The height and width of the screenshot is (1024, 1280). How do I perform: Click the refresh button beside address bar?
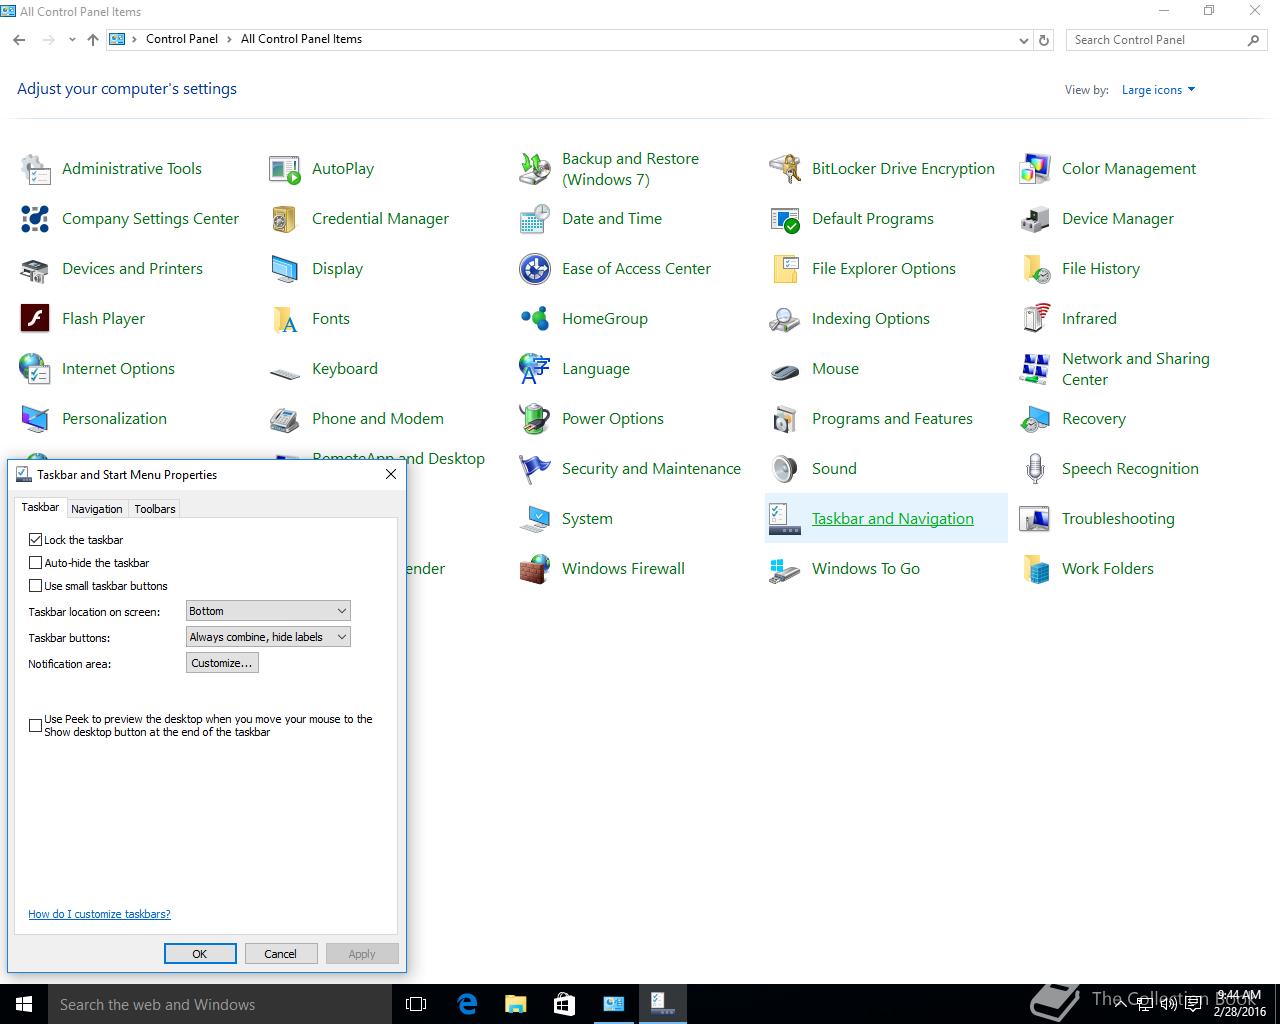[1044, 40]
